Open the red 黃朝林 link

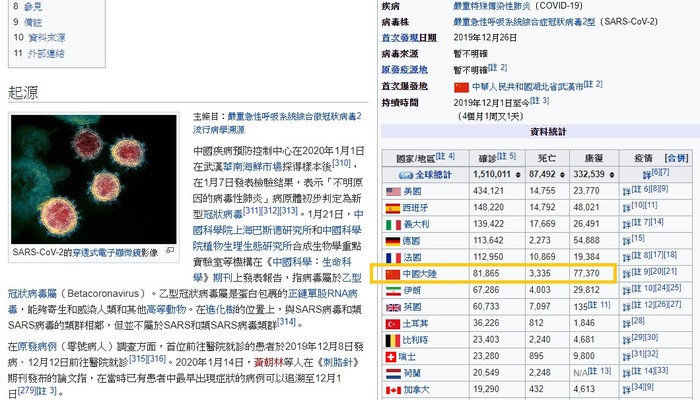[x=269, y=362]
